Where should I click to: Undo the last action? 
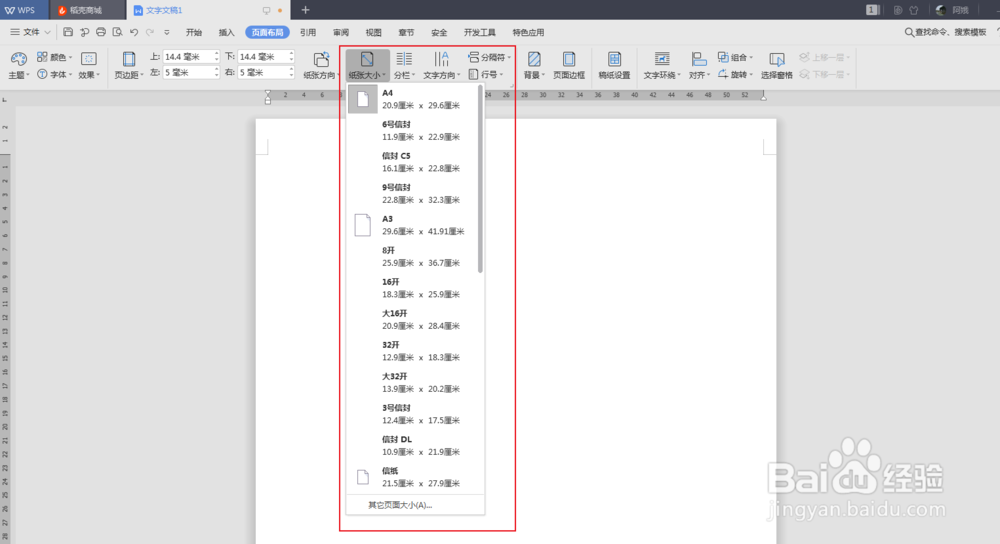coord(134,32)
